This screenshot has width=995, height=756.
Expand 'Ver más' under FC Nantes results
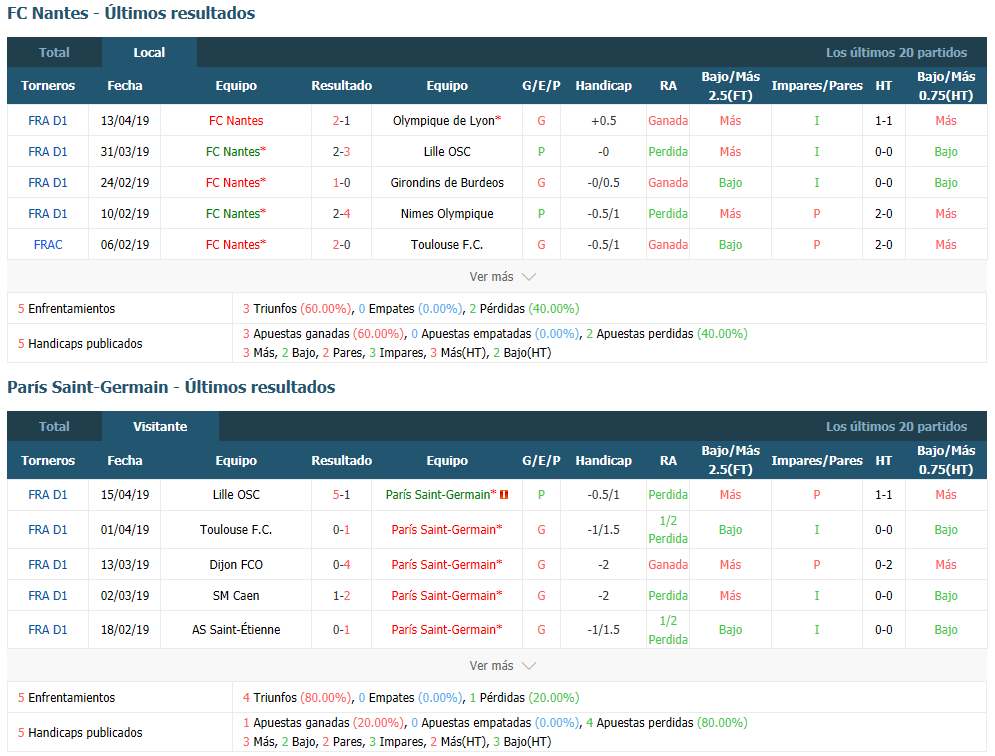[x=503, y=277]
